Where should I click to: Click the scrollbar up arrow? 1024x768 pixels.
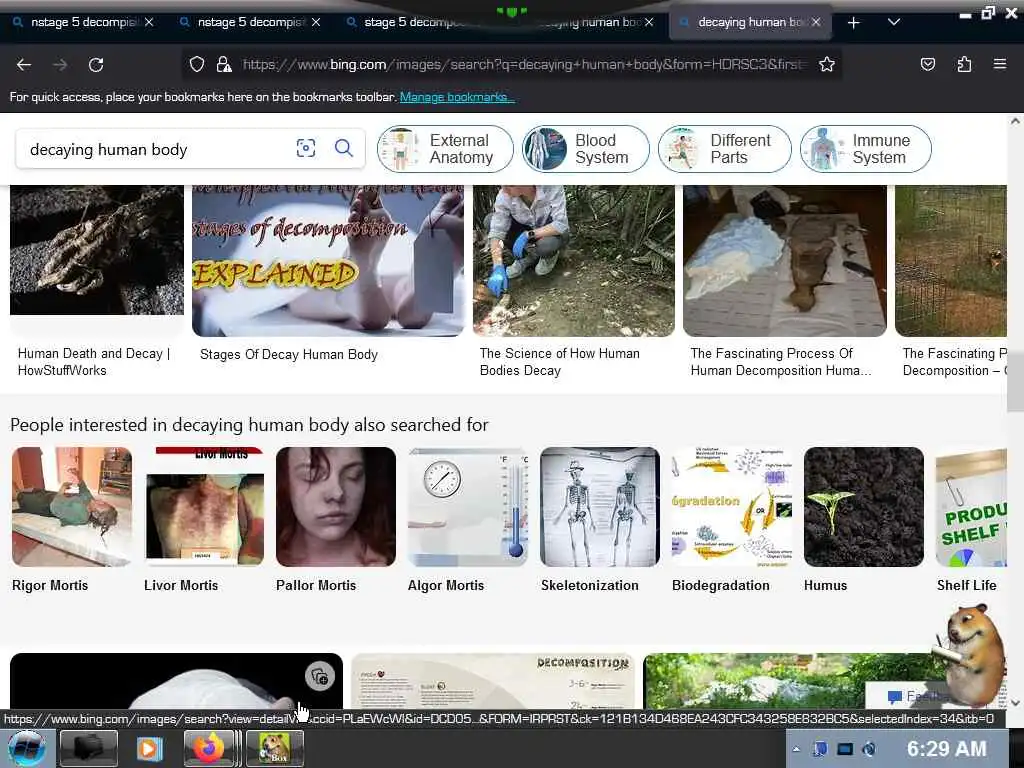pyautogui.click(x=1015, y=121)
